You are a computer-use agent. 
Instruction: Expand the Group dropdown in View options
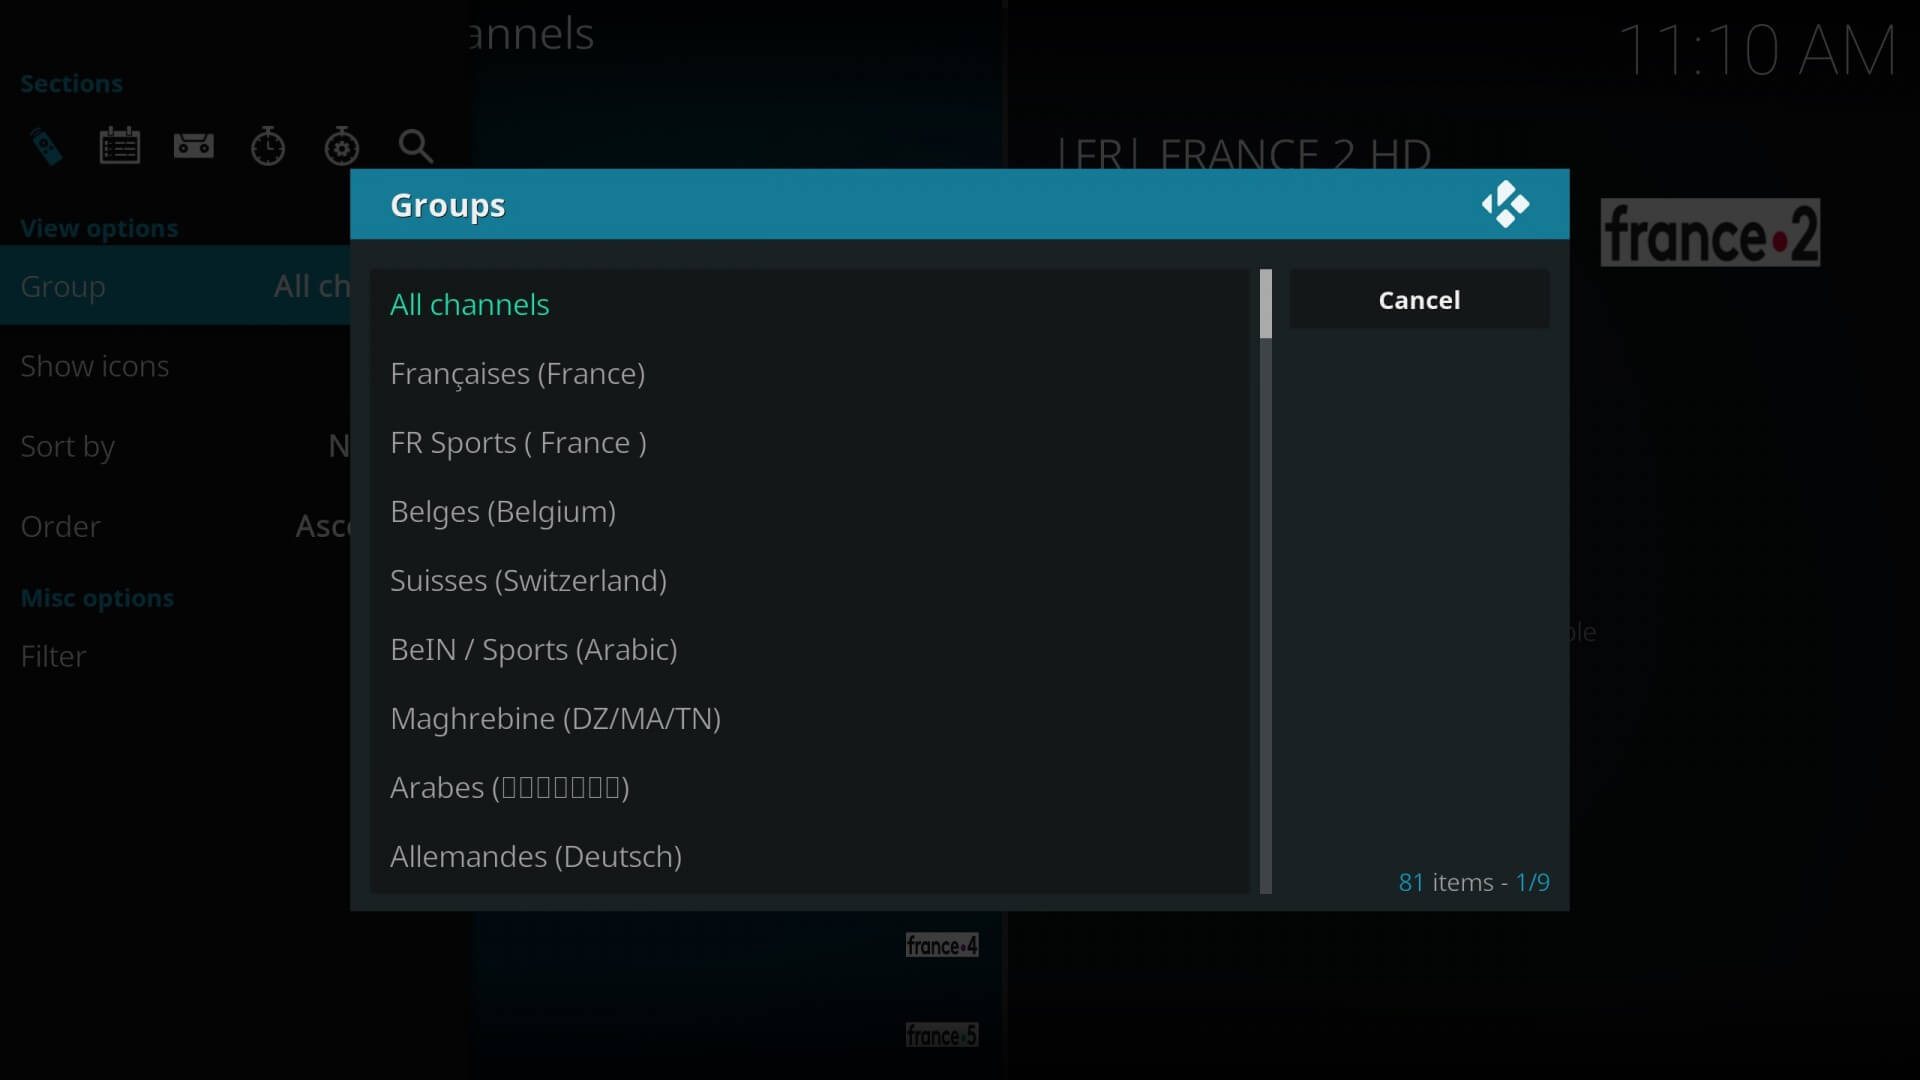point(171,286)
